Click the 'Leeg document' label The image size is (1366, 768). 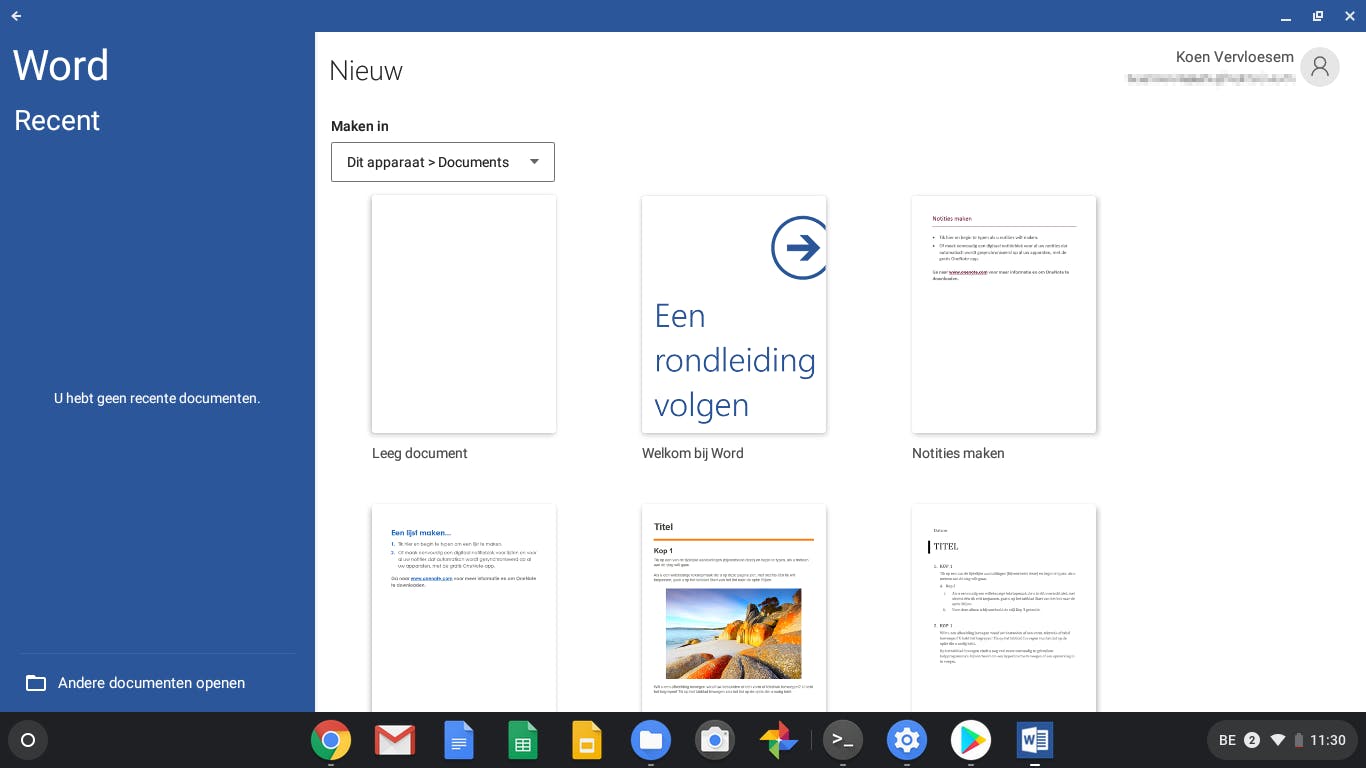(x=420, y=453)
